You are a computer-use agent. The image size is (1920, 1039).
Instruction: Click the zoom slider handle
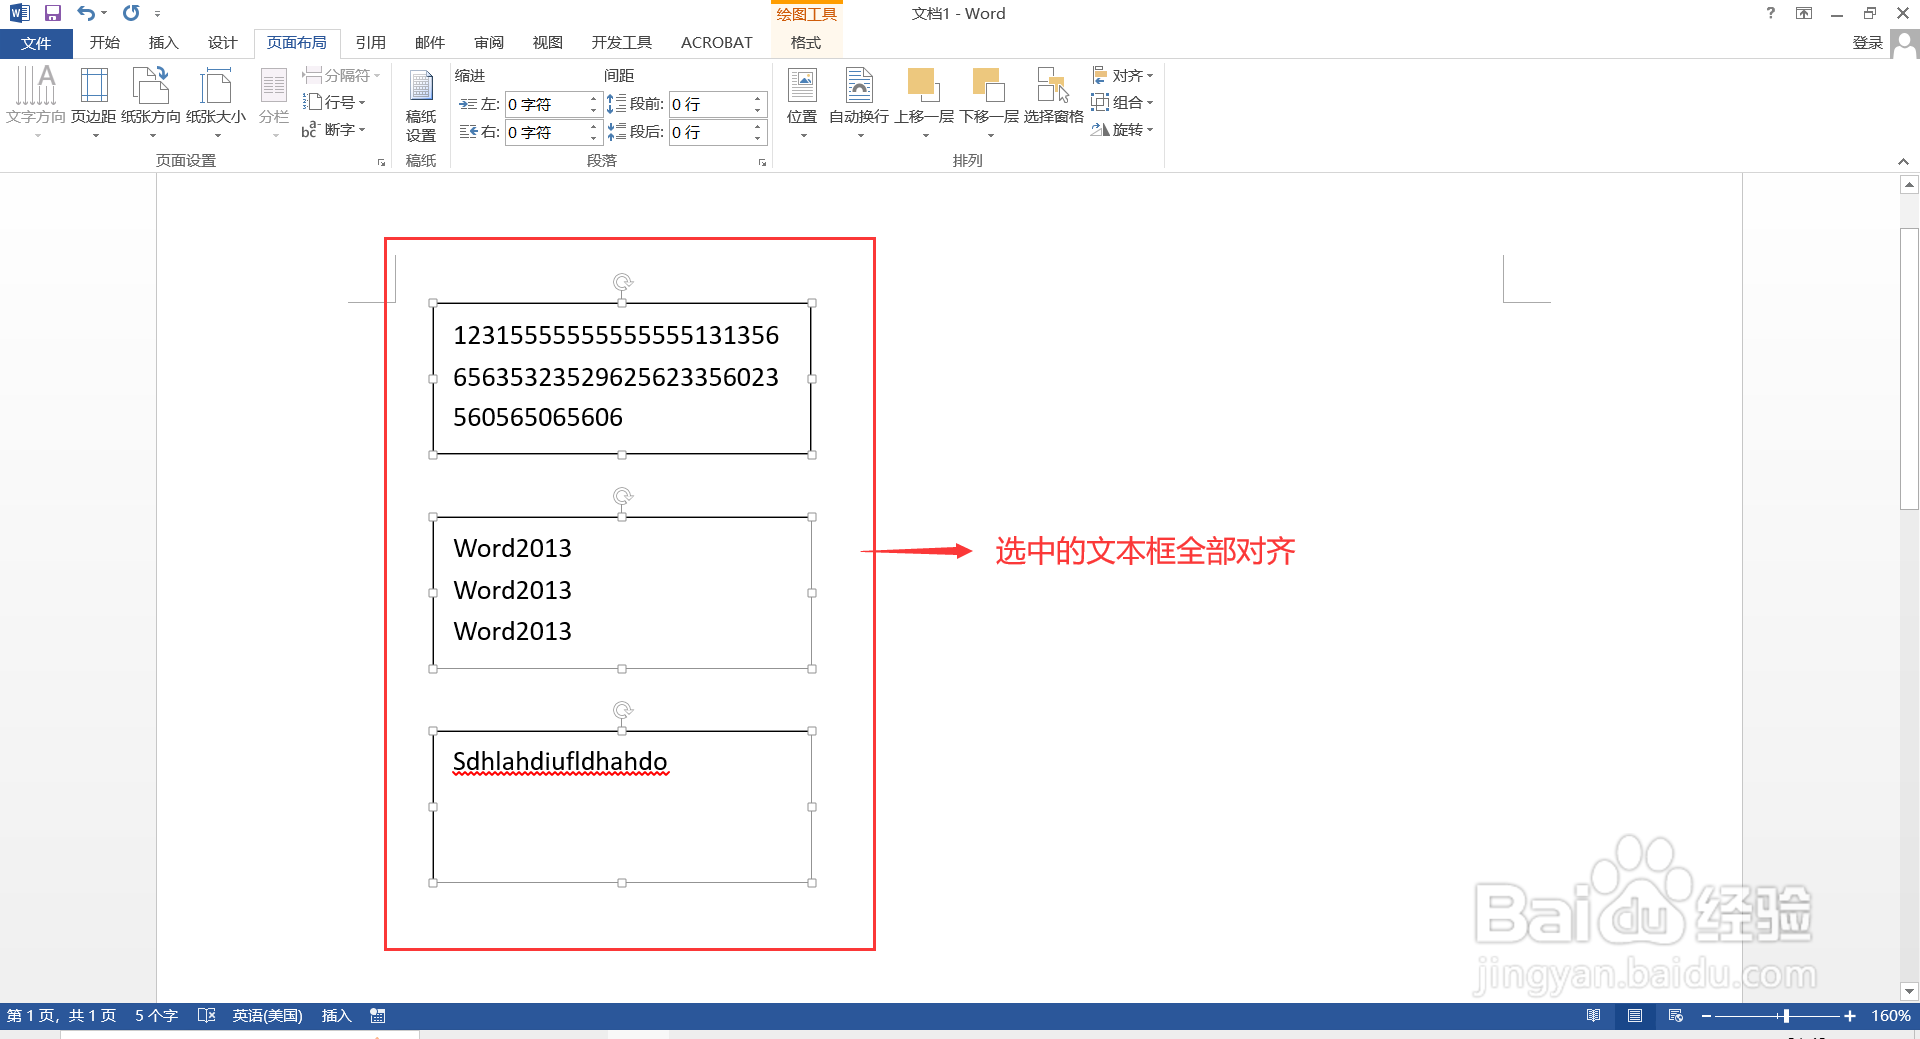click(x=1786, y=1015)
